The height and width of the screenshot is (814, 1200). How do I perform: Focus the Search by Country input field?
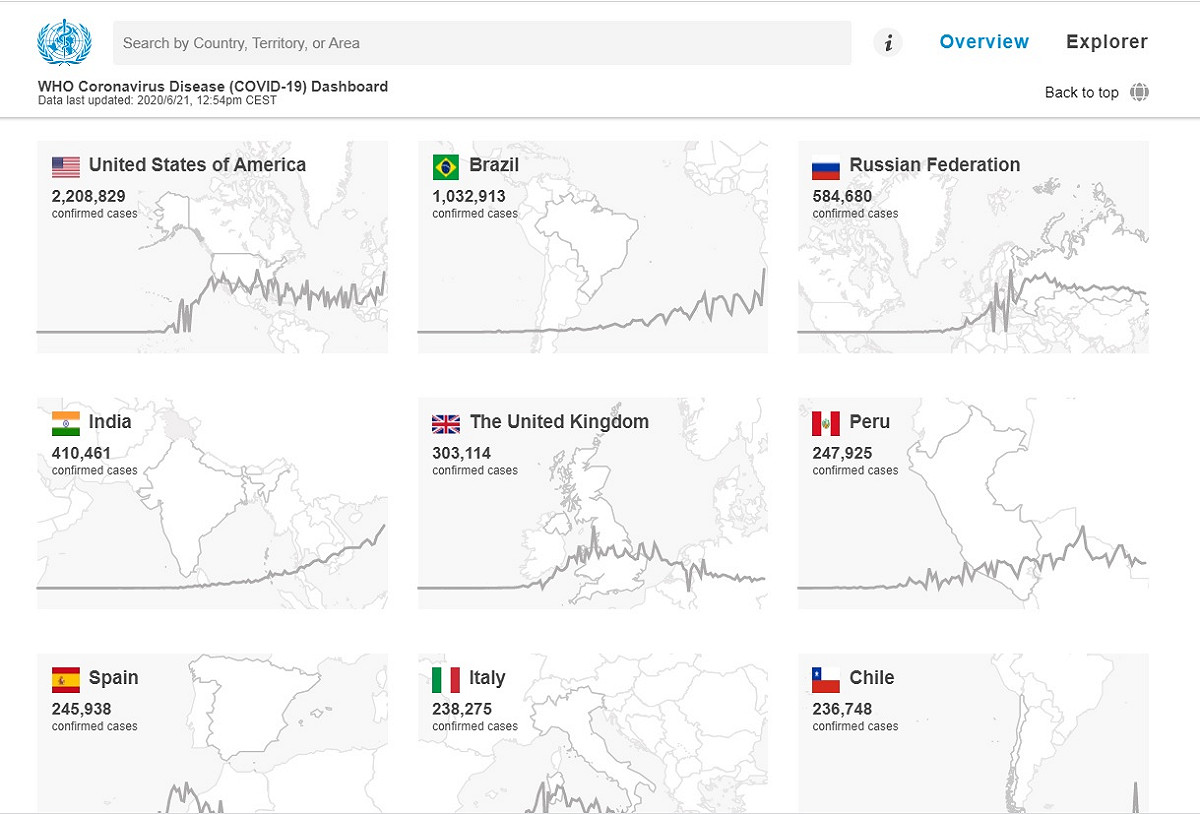click(x=482, y=43)
